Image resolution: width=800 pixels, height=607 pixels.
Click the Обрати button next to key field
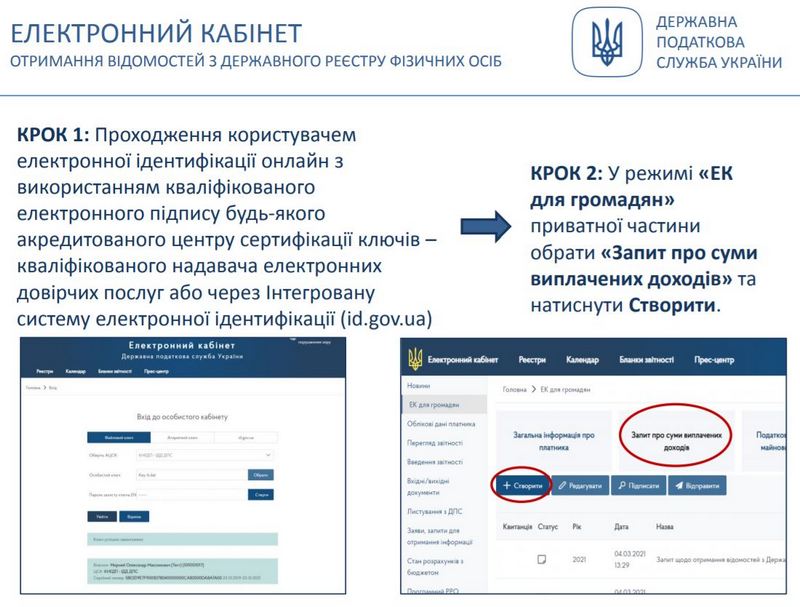[259, 474]
